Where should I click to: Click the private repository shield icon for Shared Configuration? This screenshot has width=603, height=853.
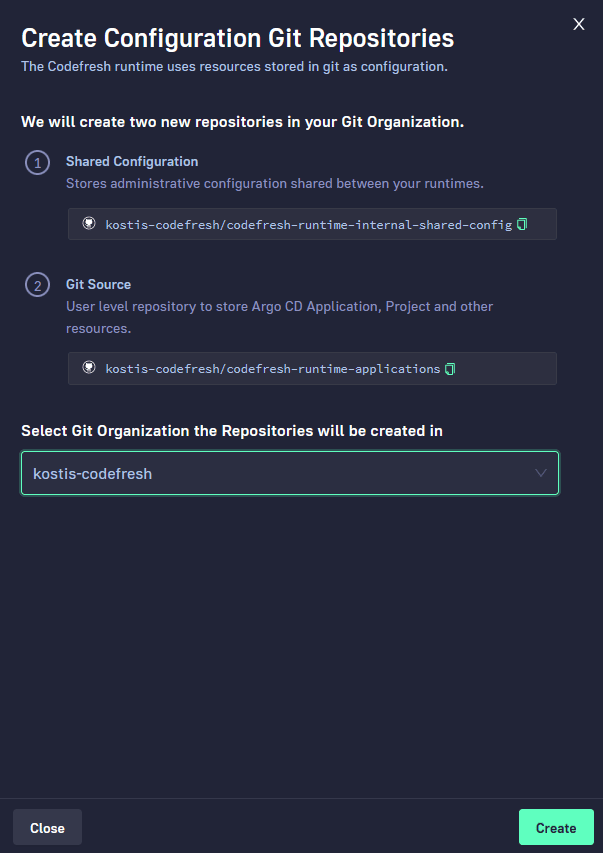coord(90,224)
